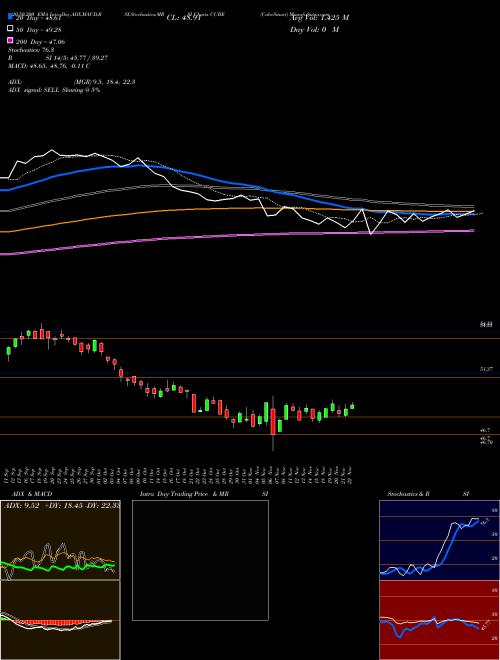The height and width of the screenshot is (660, 500).
Task: Click the 'Day Vol: 0 M' label
Action: (314, 29)
